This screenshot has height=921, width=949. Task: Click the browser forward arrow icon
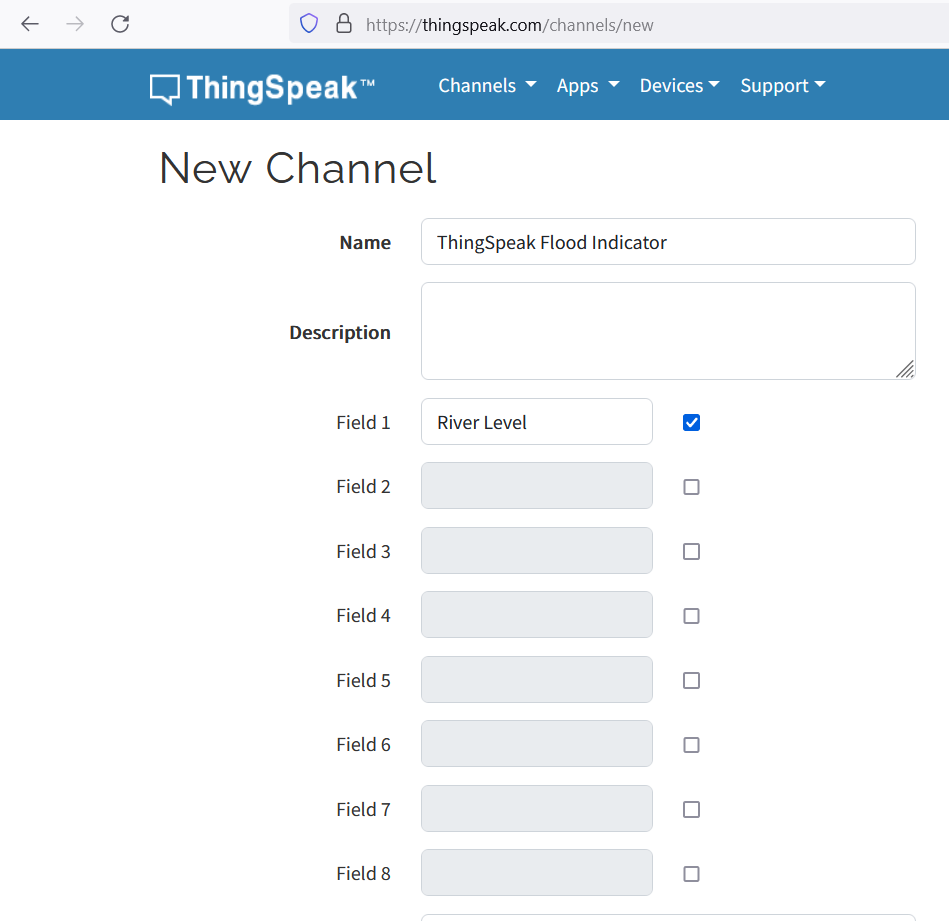click(x=75, y=24)
